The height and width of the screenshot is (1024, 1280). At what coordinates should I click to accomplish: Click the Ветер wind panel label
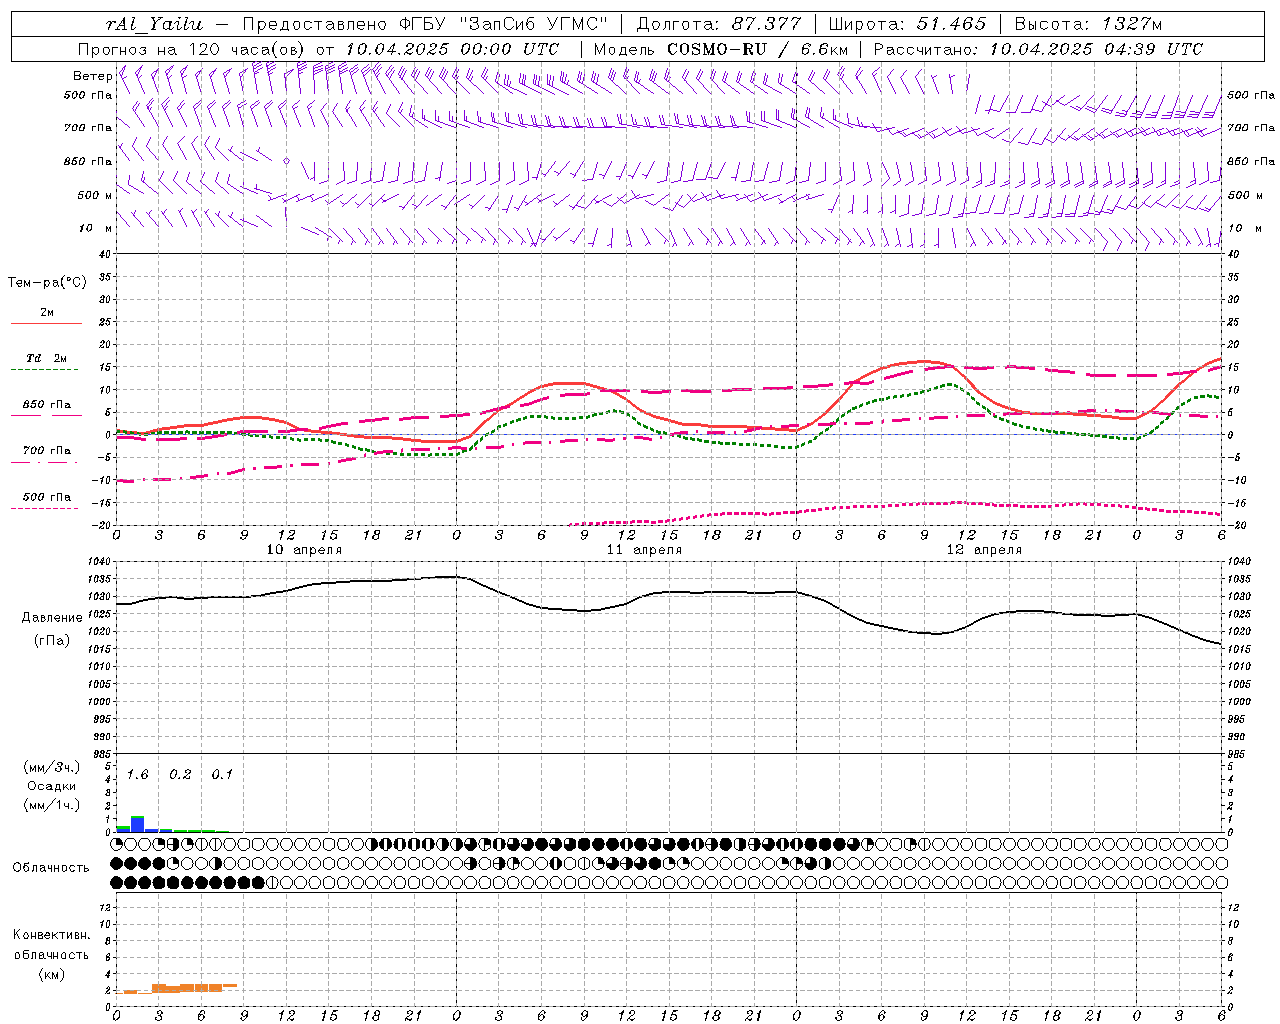point(92,76)
